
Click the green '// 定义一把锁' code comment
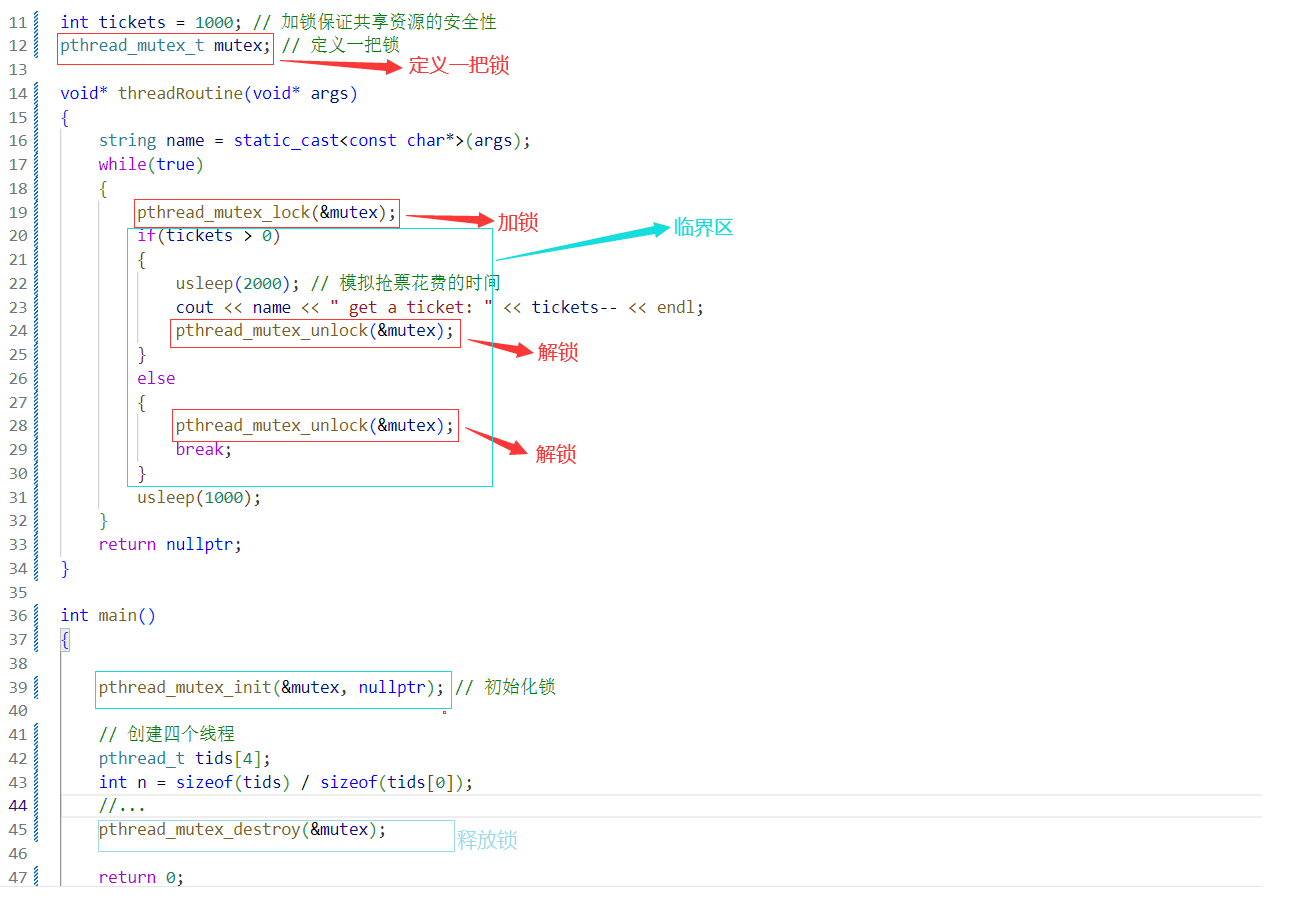coord(341,45)
